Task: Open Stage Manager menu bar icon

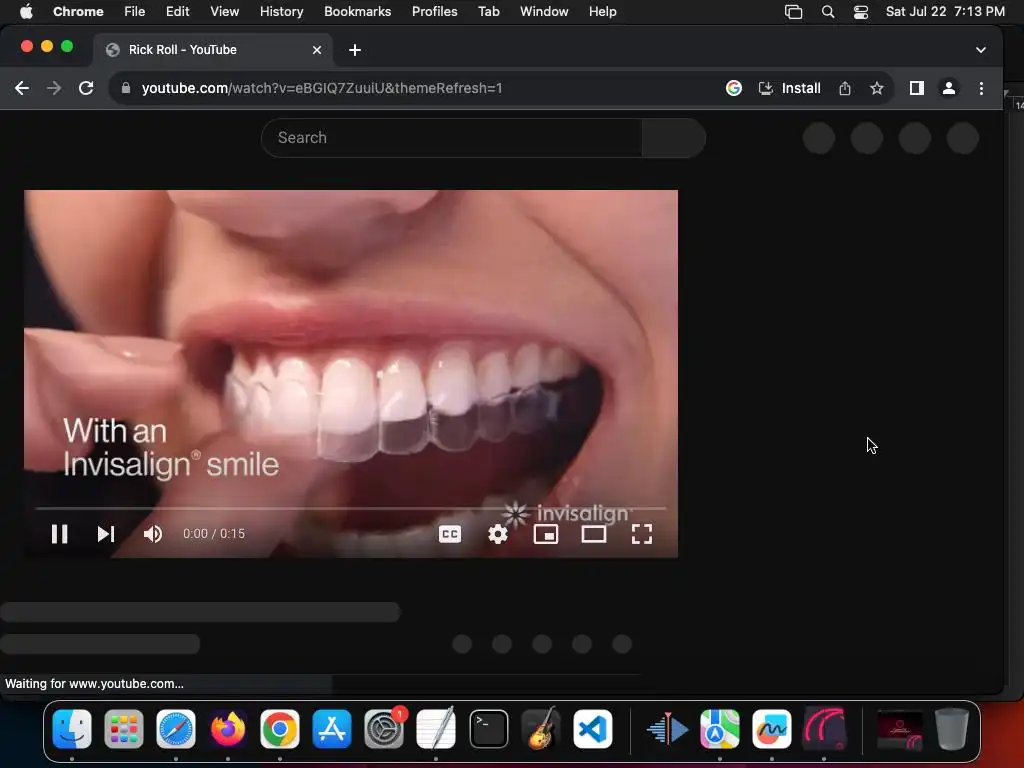Action: tap(793, 12)
